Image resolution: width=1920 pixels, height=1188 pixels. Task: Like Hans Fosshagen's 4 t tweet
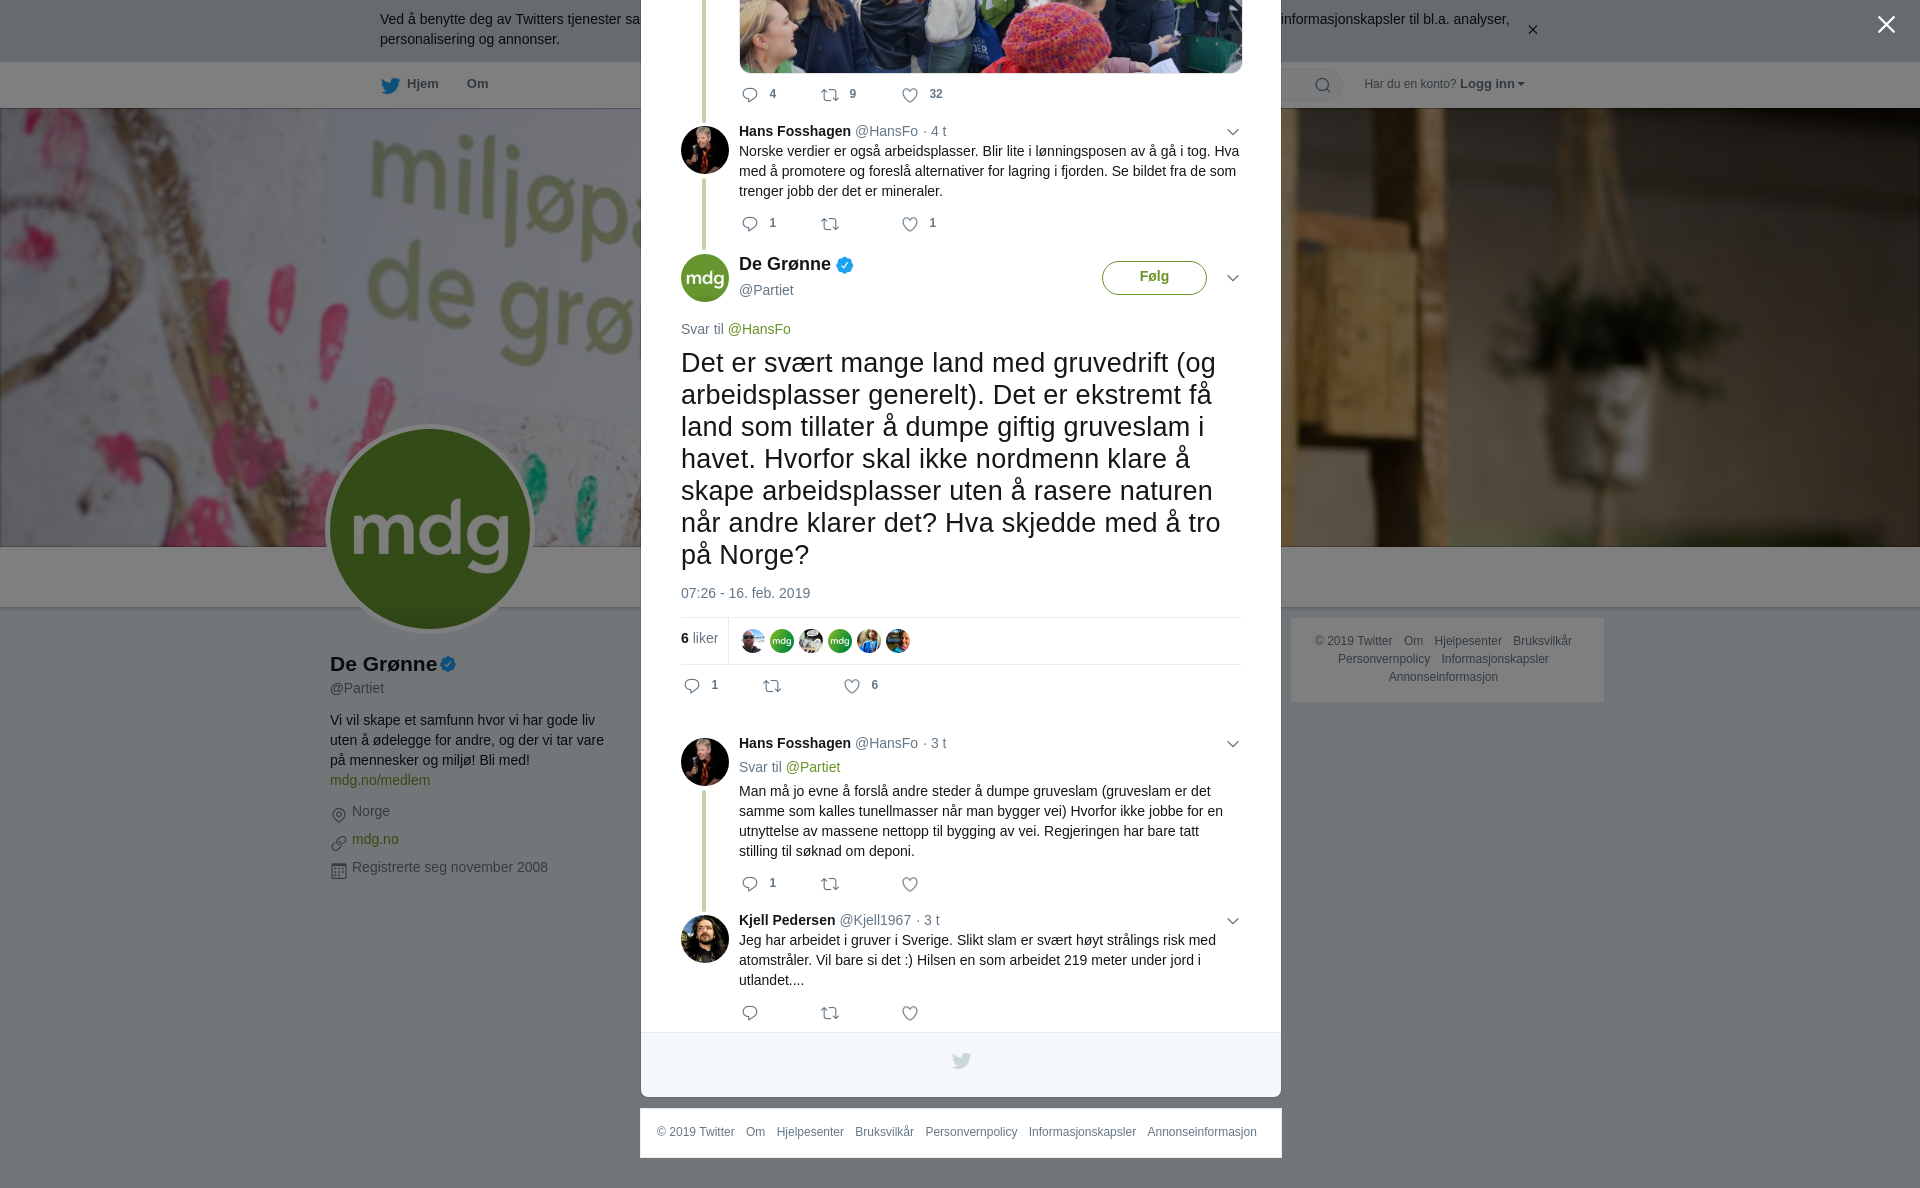point(910,224)
